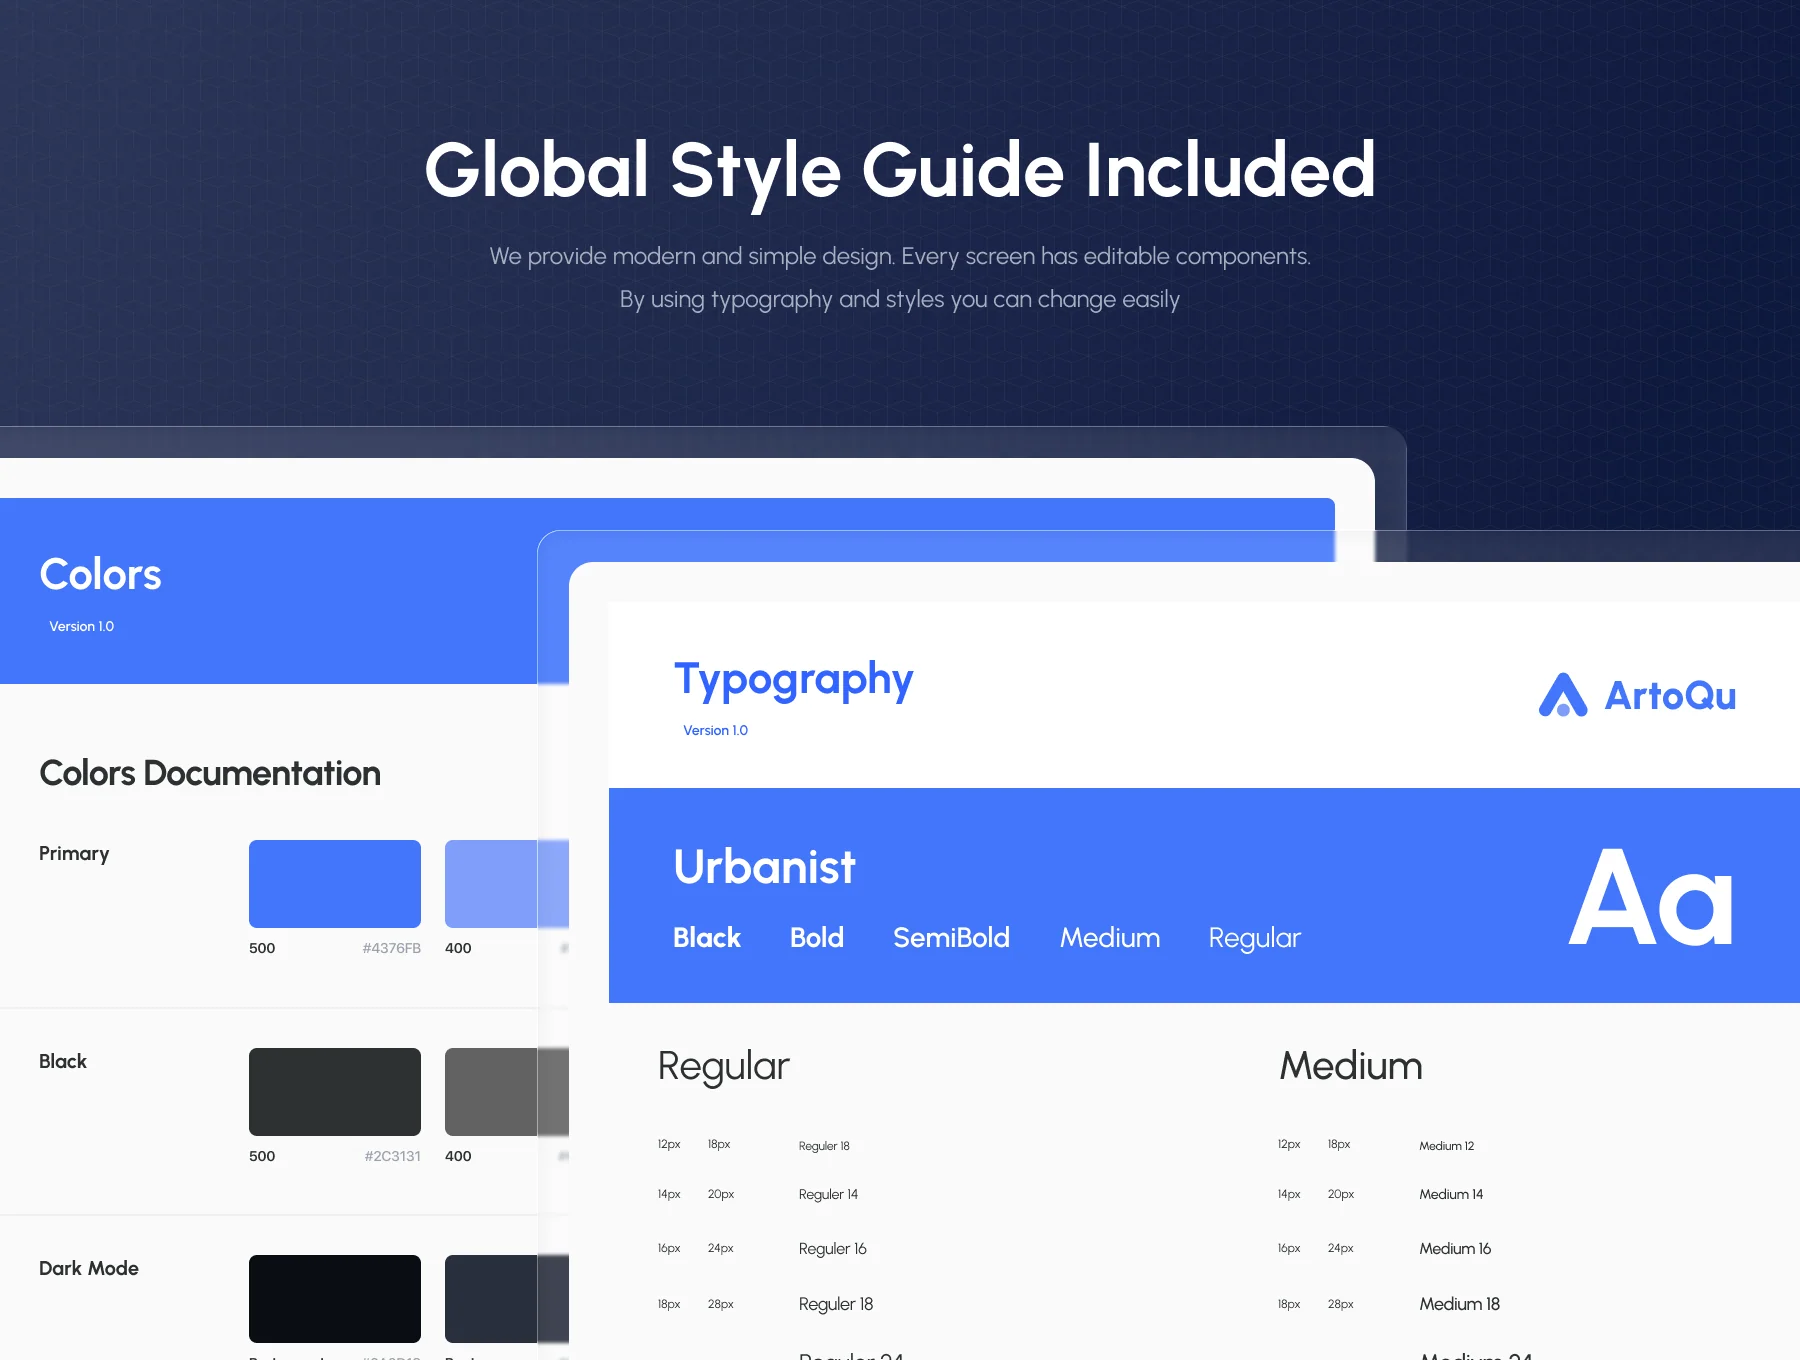Image resolution: width=1800 pixels, height=1360 pixels.
Task: Click the Bold font weight label
Action: point(817,938)
